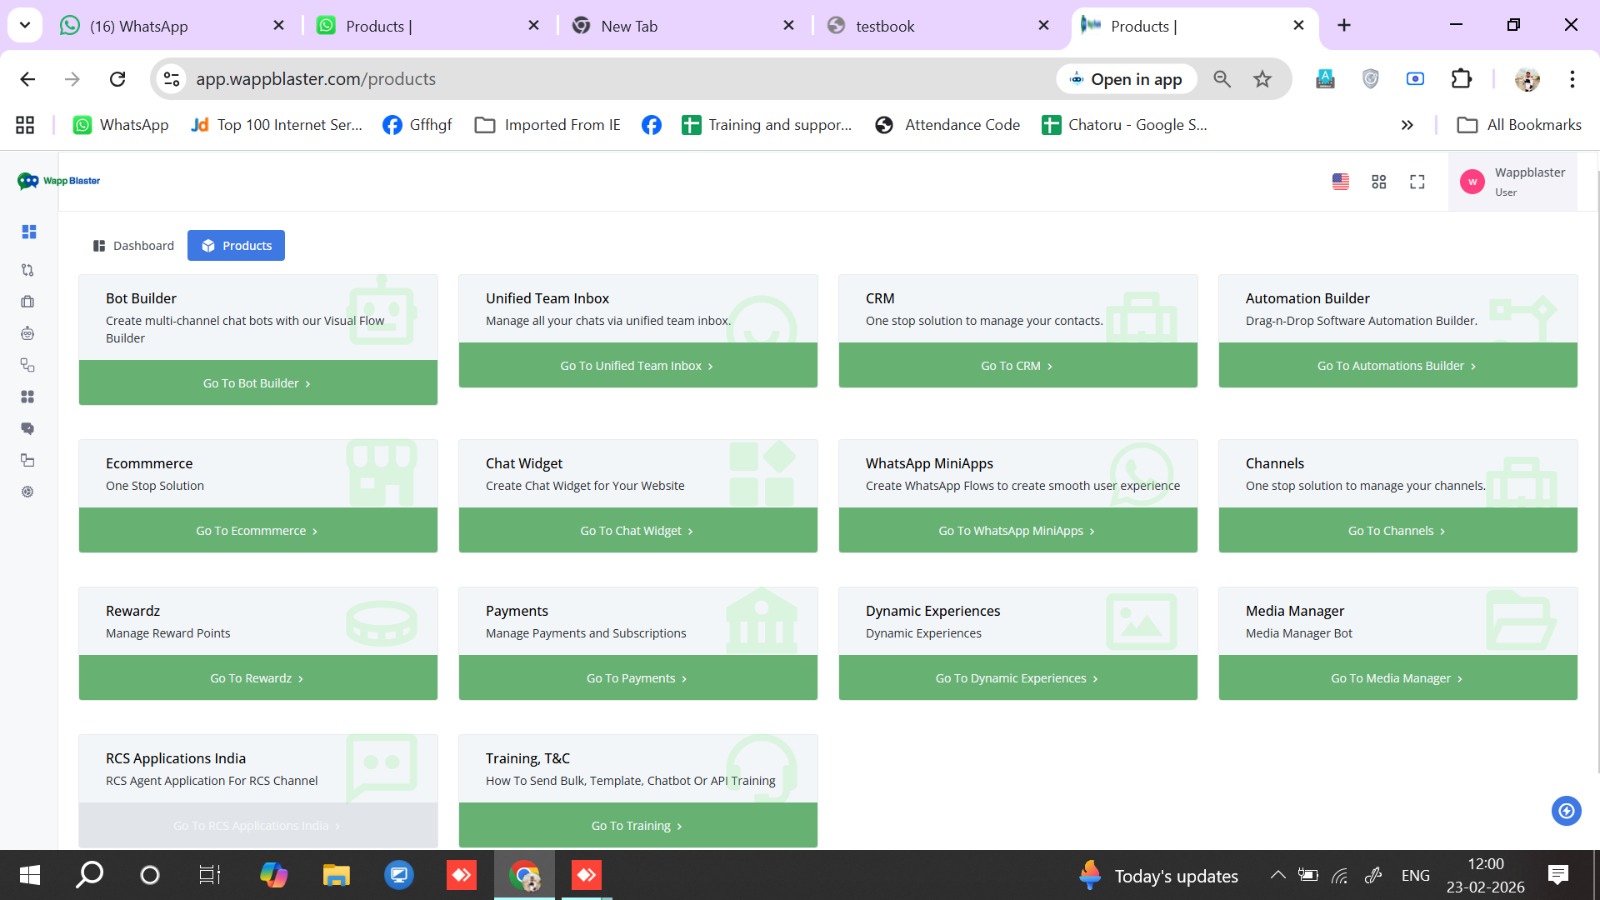Show more bookmarks with the double chevron
This screenshot has height=900, width=1600.
1407,125
